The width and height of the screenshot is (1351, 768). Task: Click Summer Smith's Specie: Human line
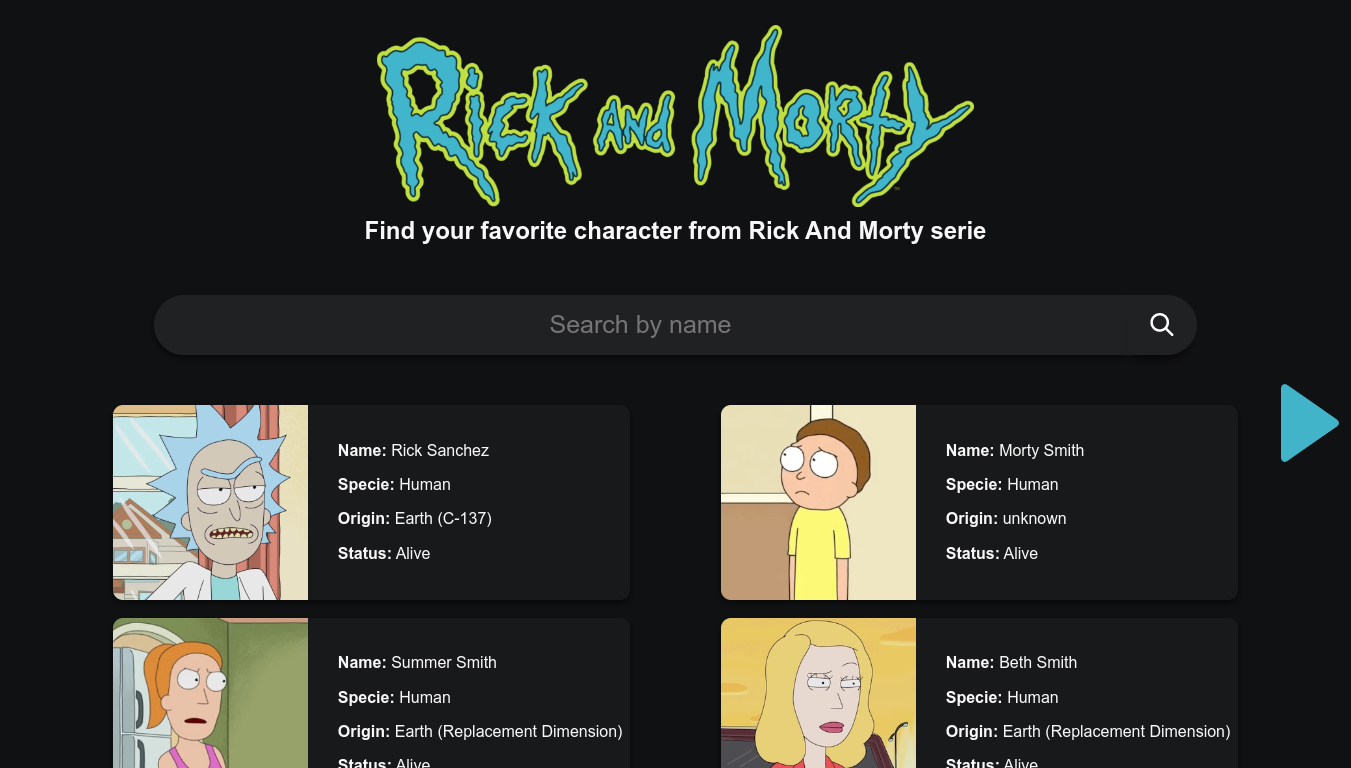[394, 697]
